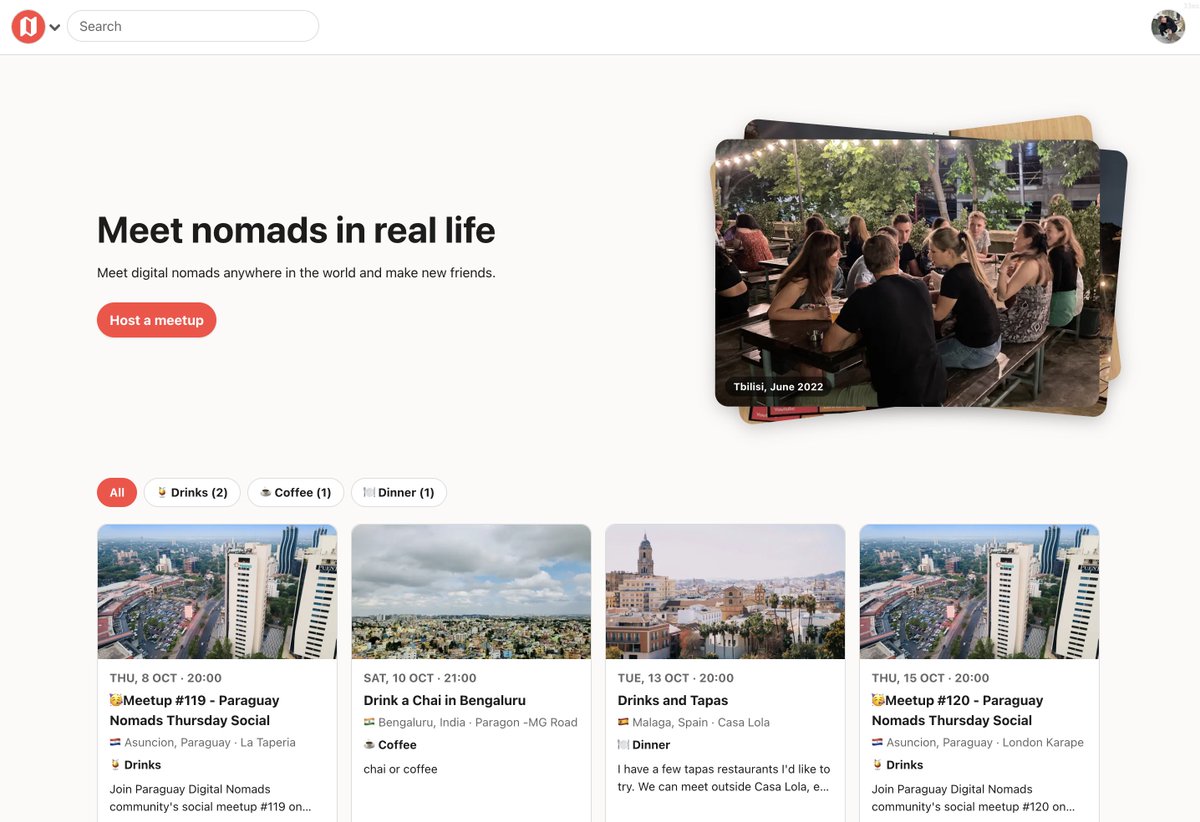Open Malaga cathedral photo thumbnail
The image size is (1200, 822).
[725, 592]
